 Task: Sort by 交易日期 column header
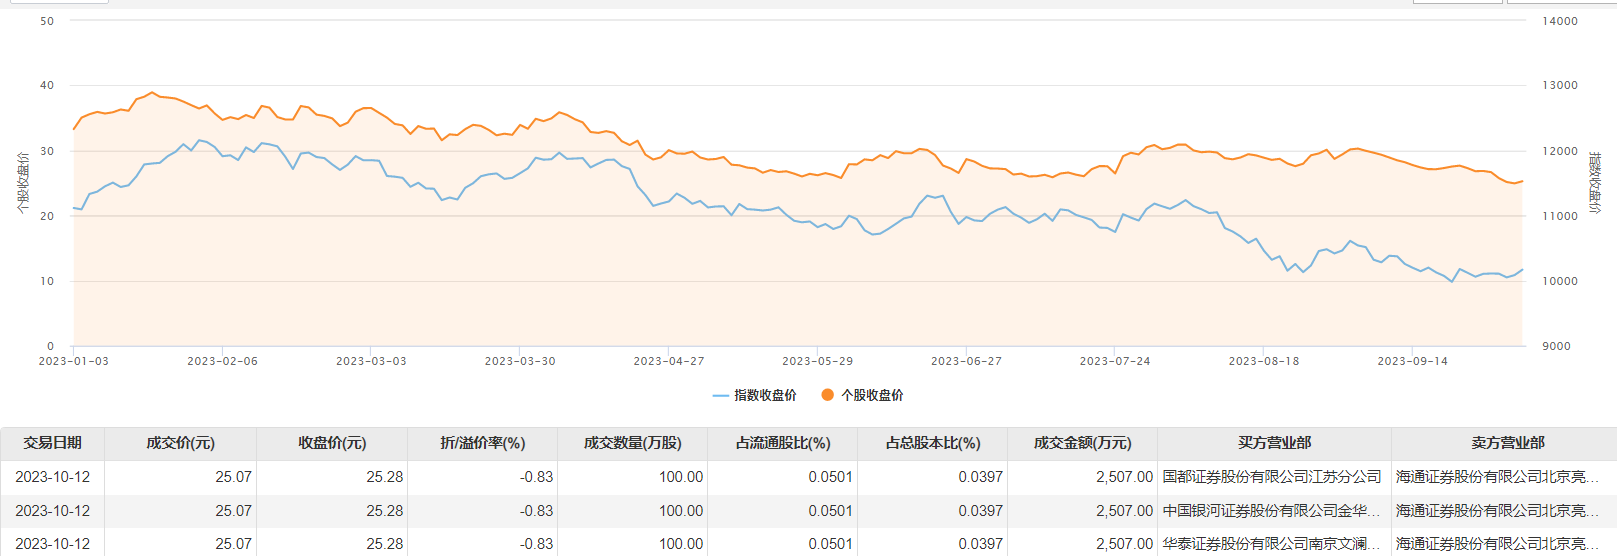52,443
